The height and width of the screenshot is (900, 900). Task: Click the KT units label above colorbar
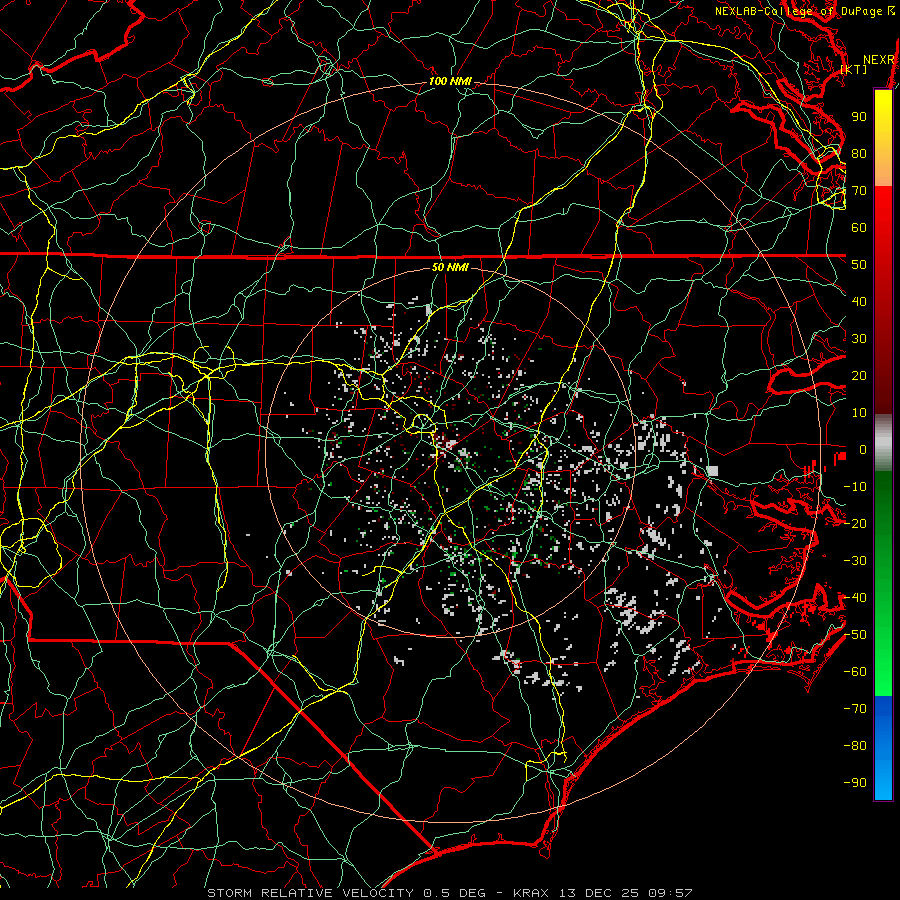coord(854,69)
